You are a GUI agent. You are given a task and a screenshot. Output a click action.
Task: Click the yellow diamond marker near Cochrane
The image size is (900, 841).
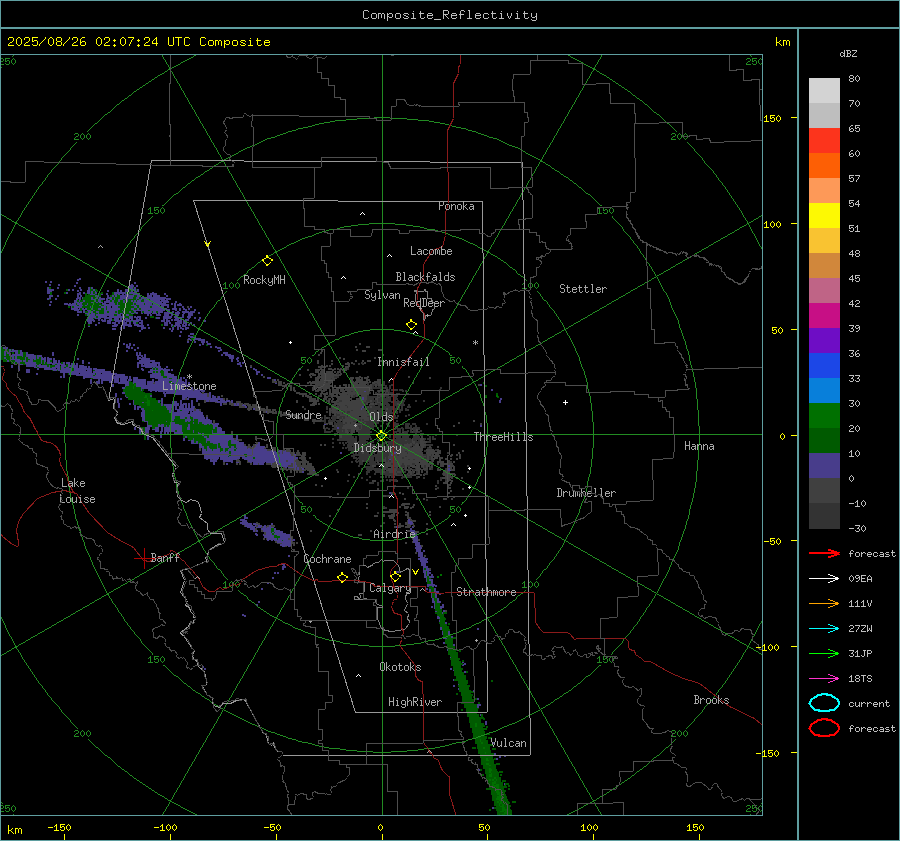[342, 577]
